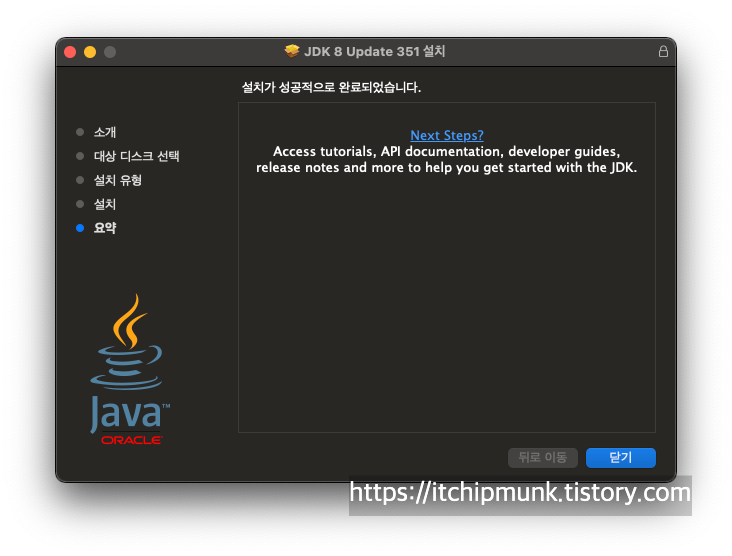The image size is (732, 556).
Task: Click the Access tutorials description text
Action: 446,159
